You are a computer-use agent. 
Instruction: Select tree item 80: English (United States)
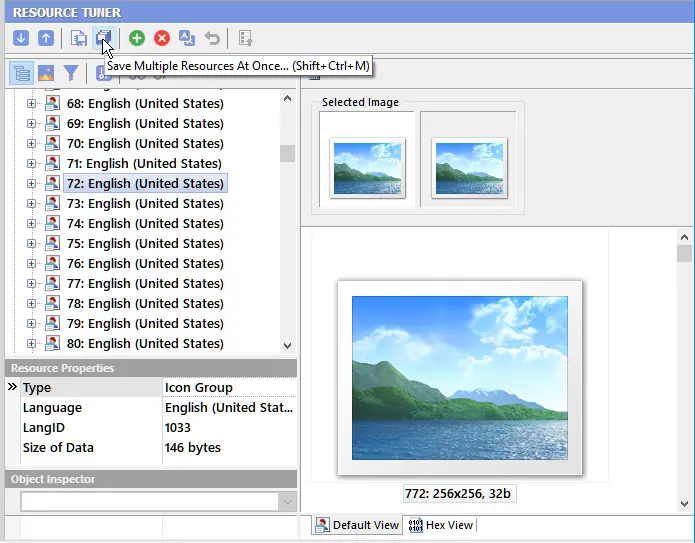point(145,344)
